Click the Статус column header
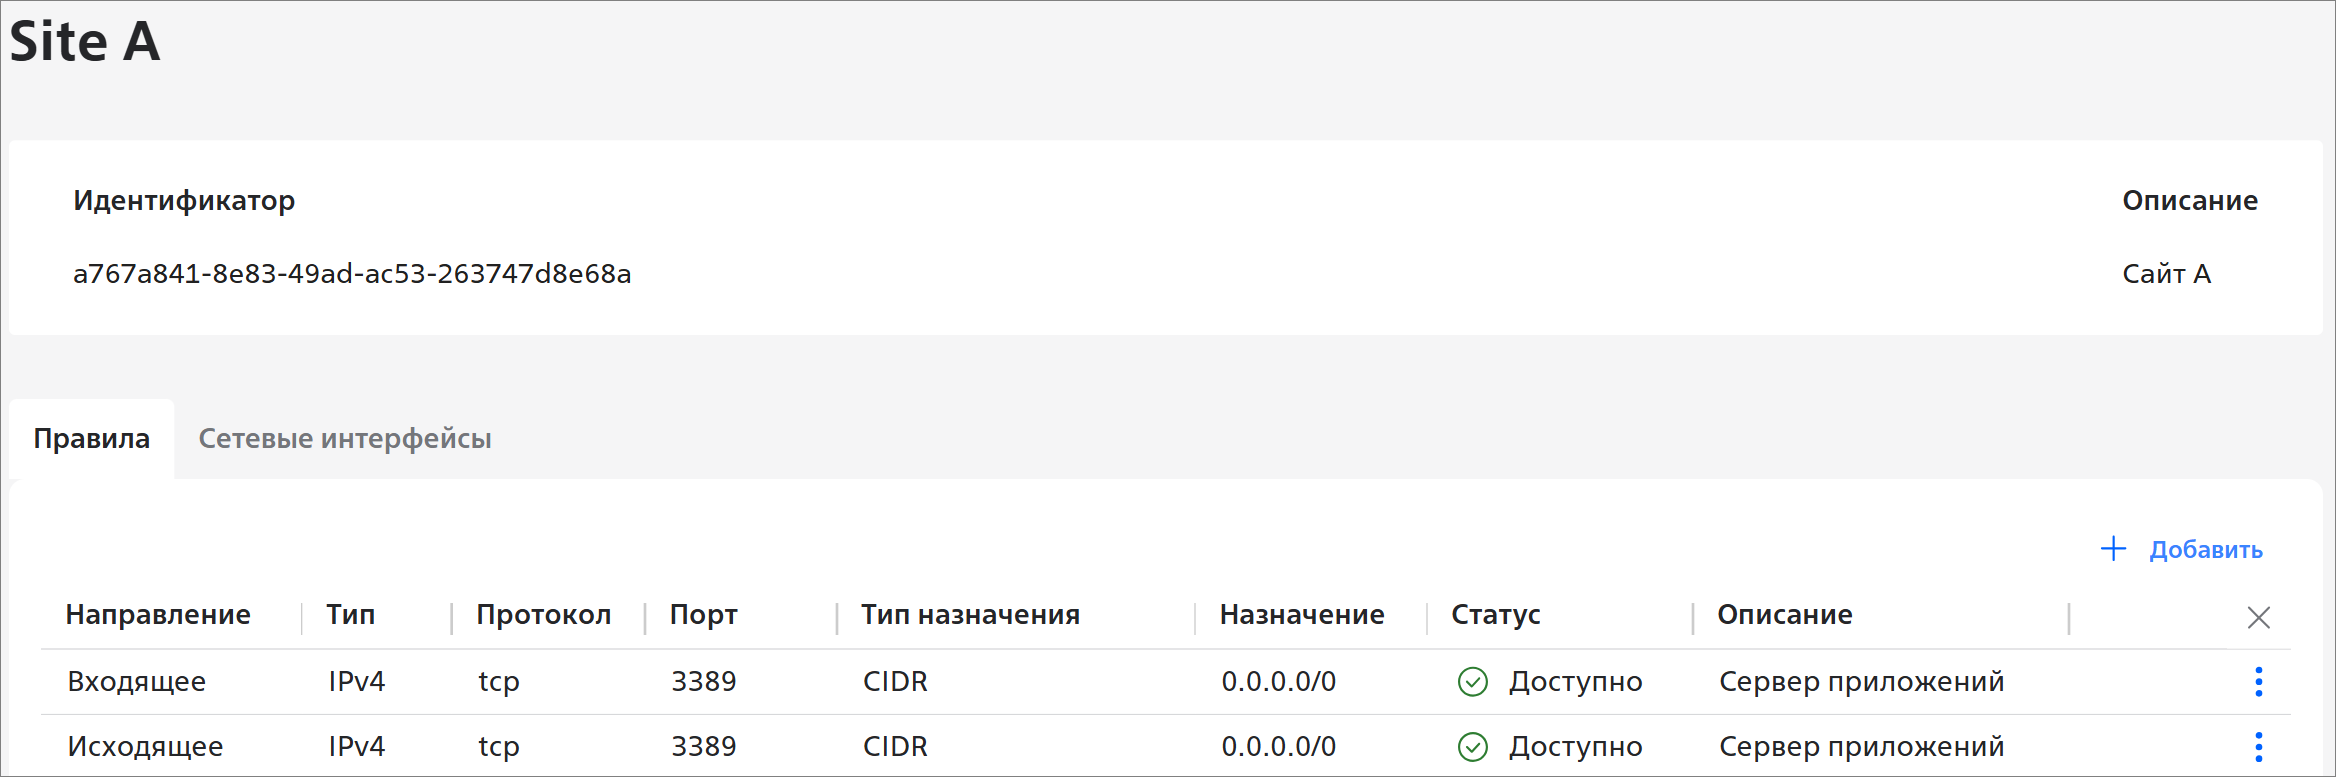The width and height of the screenshot is (2336, 777). 1495,615
